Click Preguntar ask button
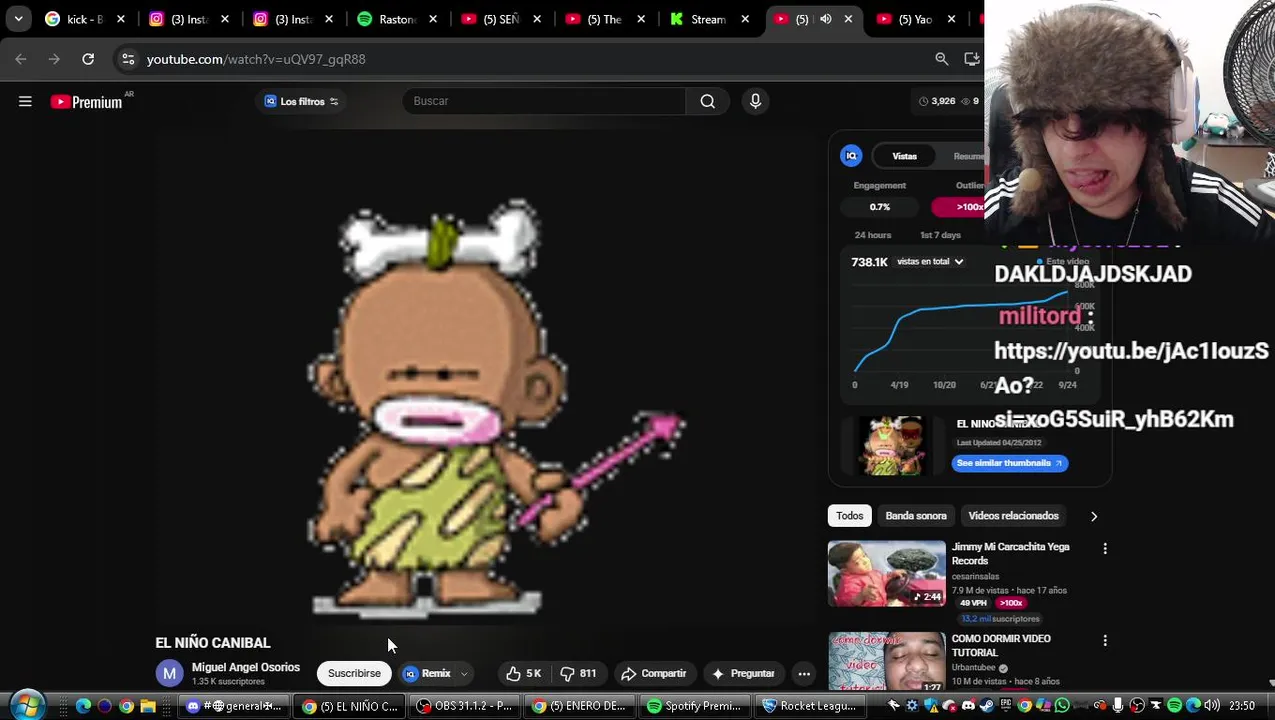Image resolution: width=1275 pixels, height=720 pixels. 742,674
